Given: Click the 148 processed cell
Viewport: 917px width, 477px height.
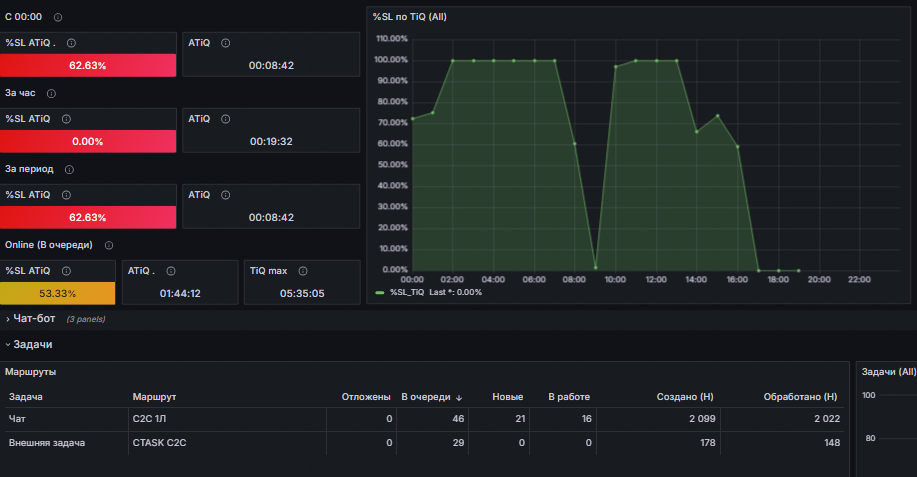Looking at the screenshot, I should click(x=832, y=443).
